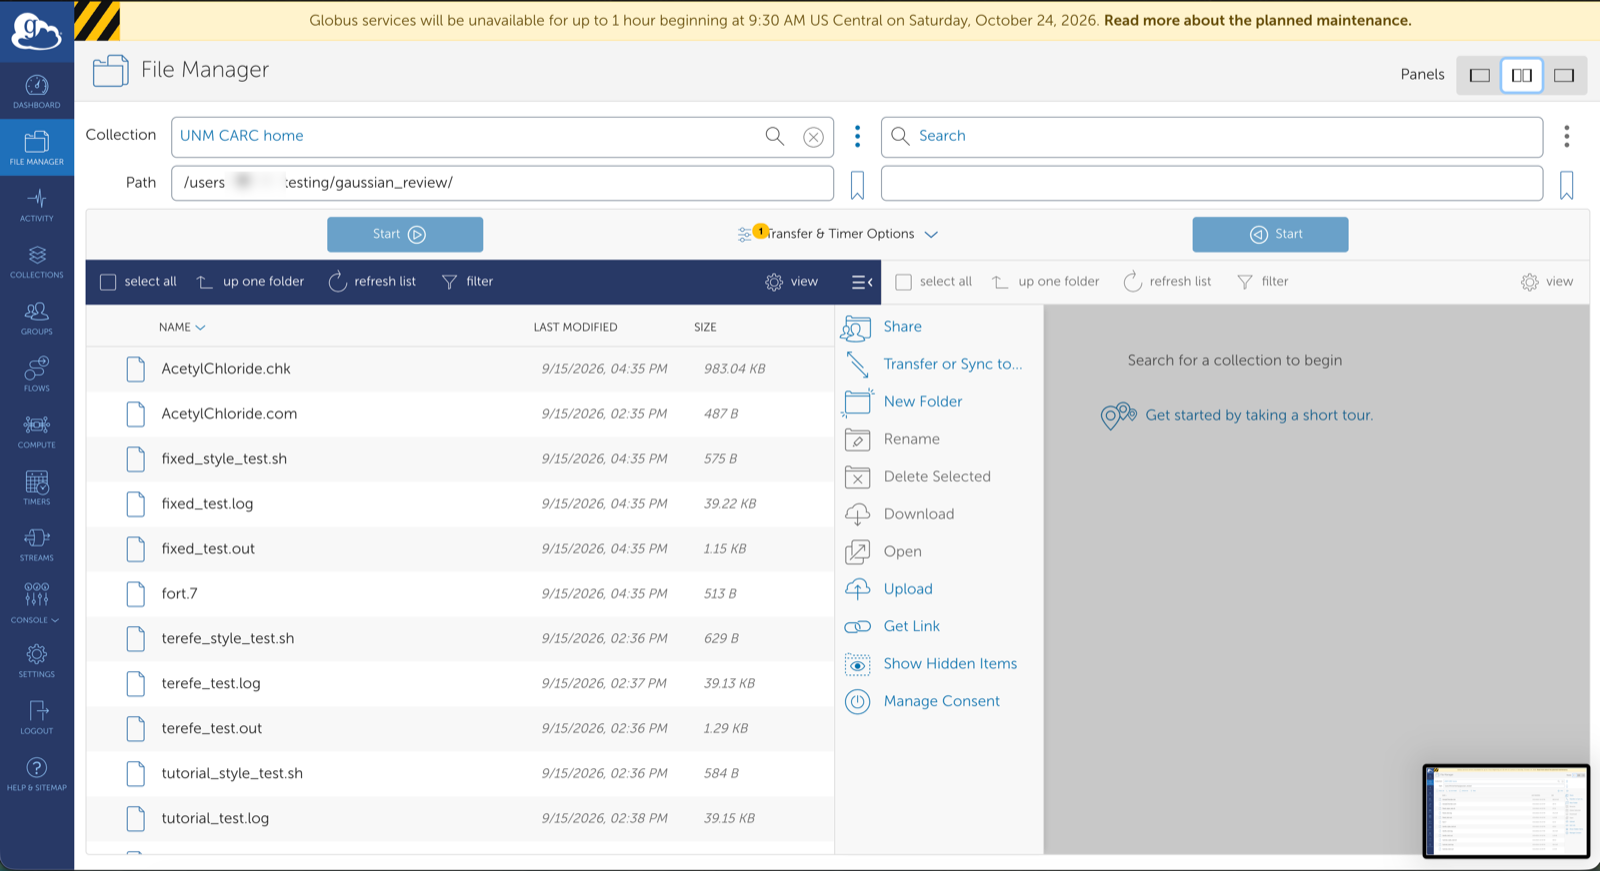
Task: Switch to single left panel layout
Action: coord(1480,75)
